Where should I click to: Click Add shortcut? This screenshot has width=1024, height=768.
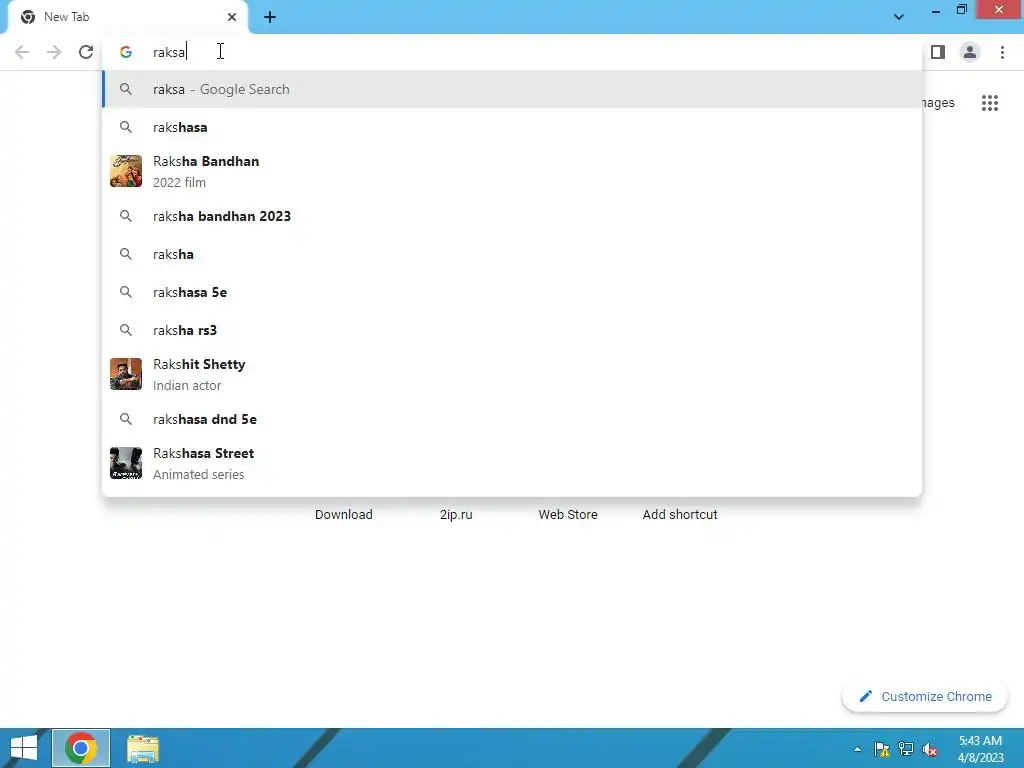click(x=680, y=515)
